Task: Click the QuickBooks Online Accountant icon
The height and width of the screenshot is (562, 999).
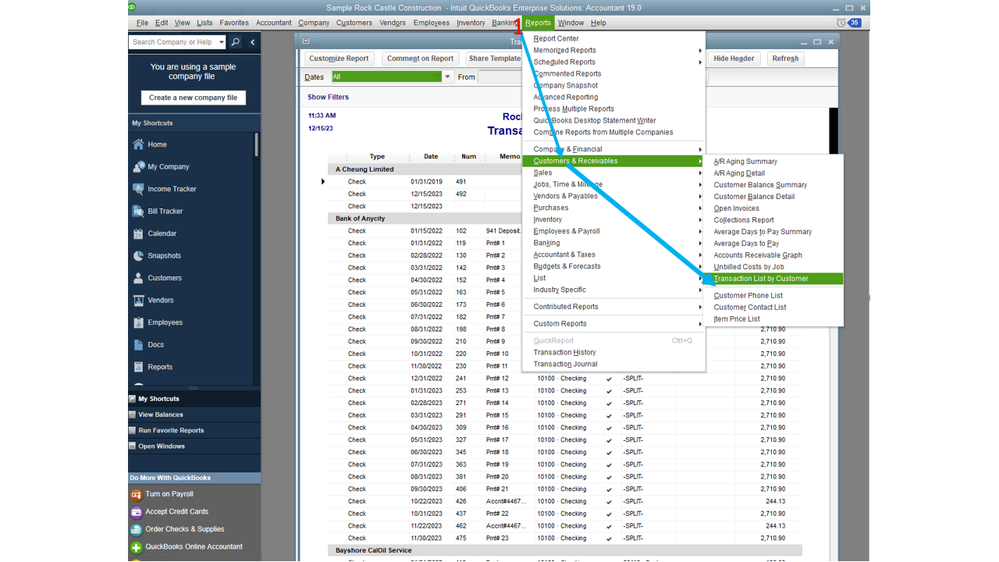Action: [136, 547]
